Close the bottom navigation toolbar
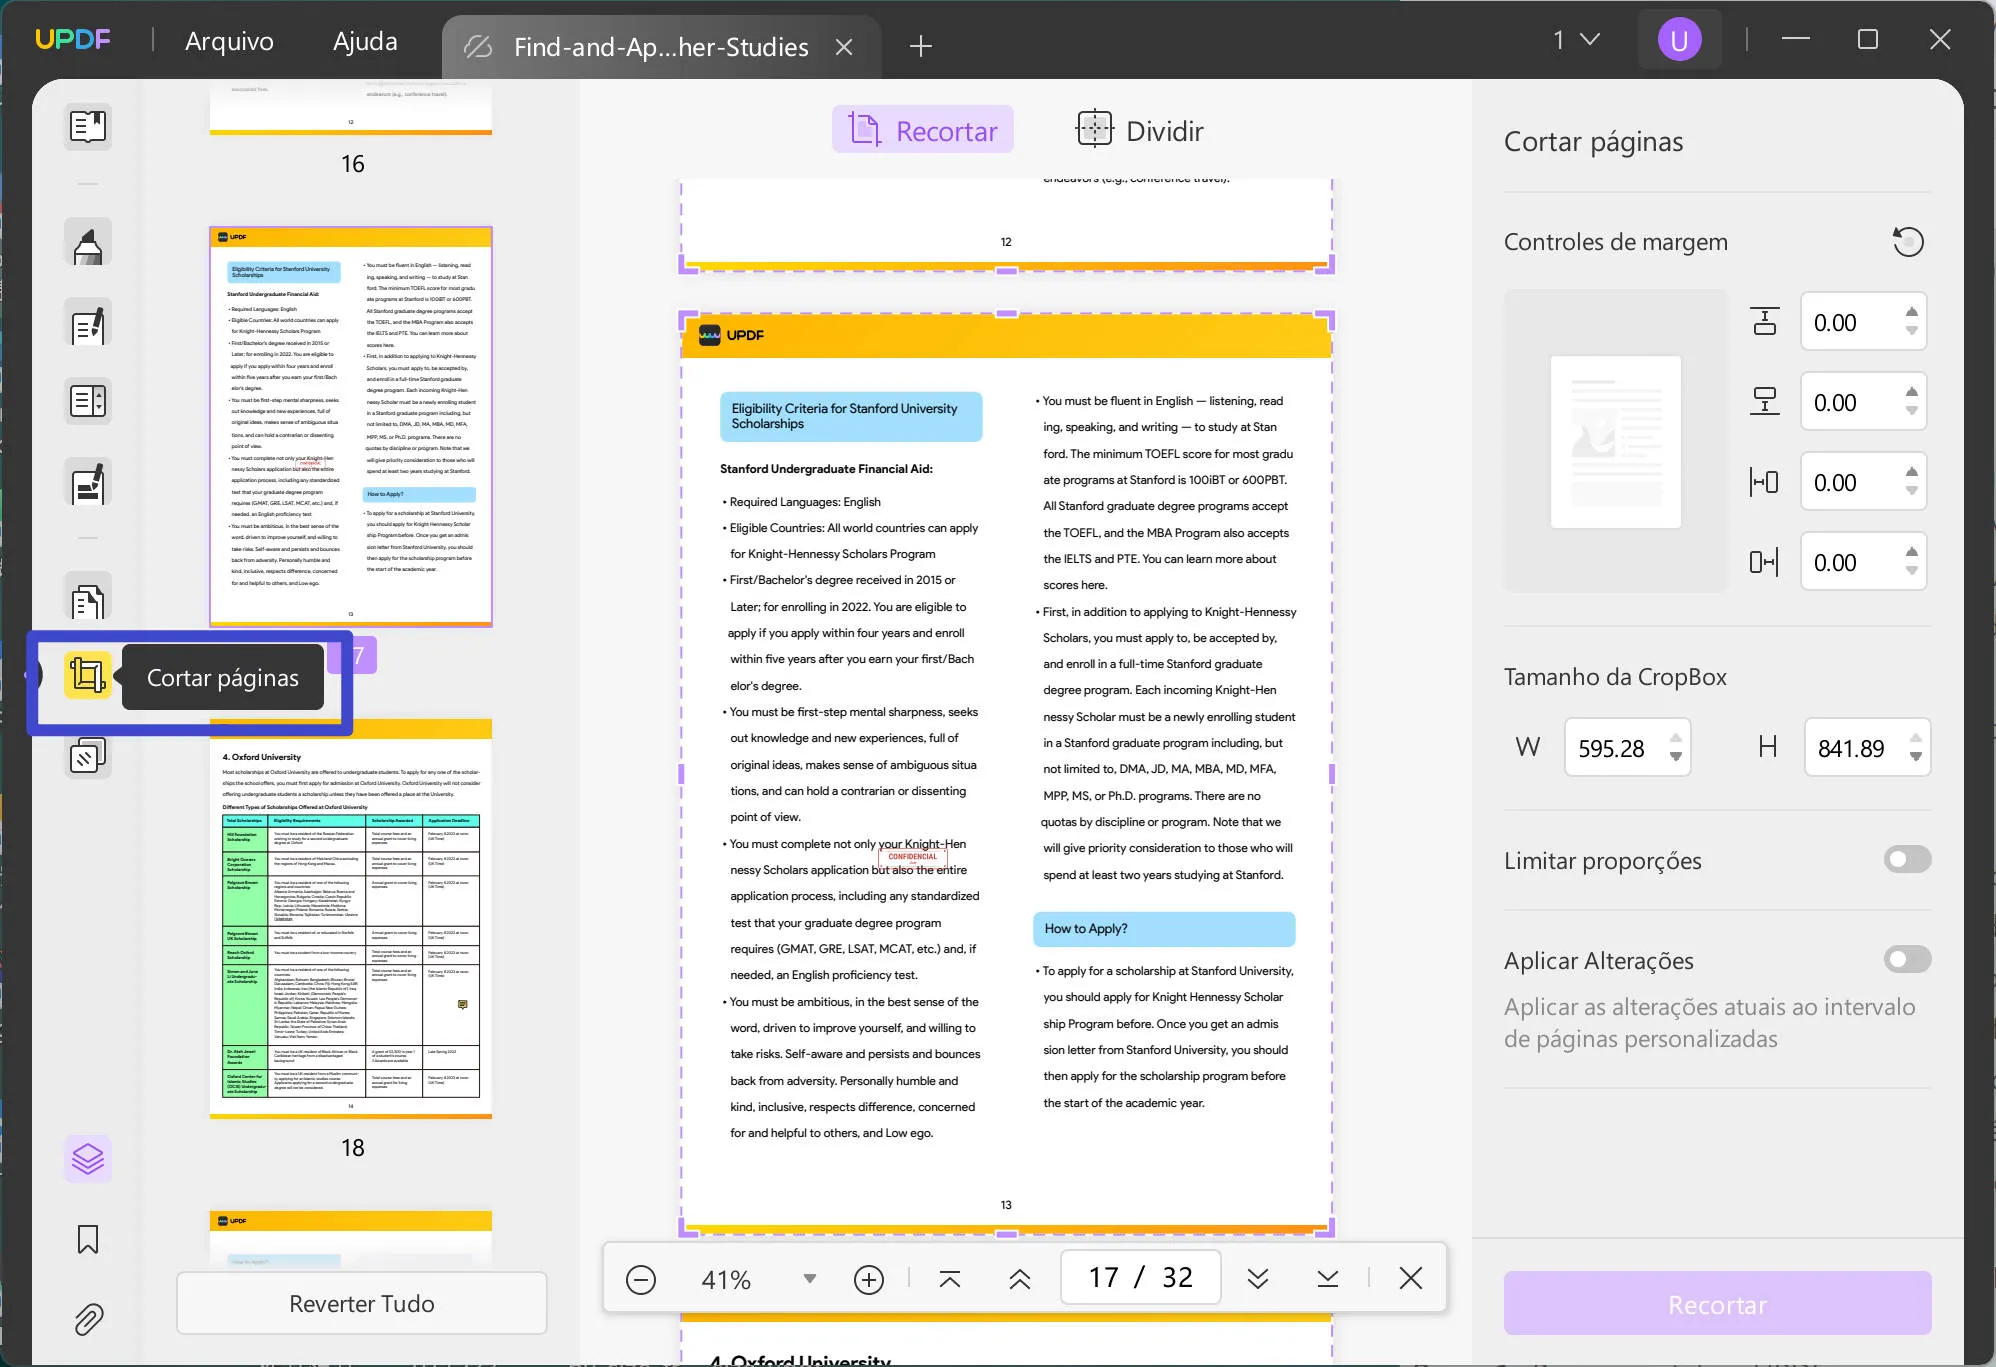 (1411, 1278)
